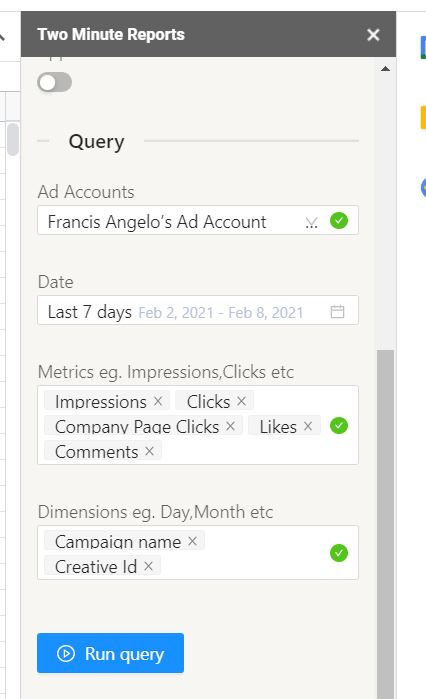Remove the Impressions metric tag
The width and height of the screenshot is (426, 699).
point(158,401)
